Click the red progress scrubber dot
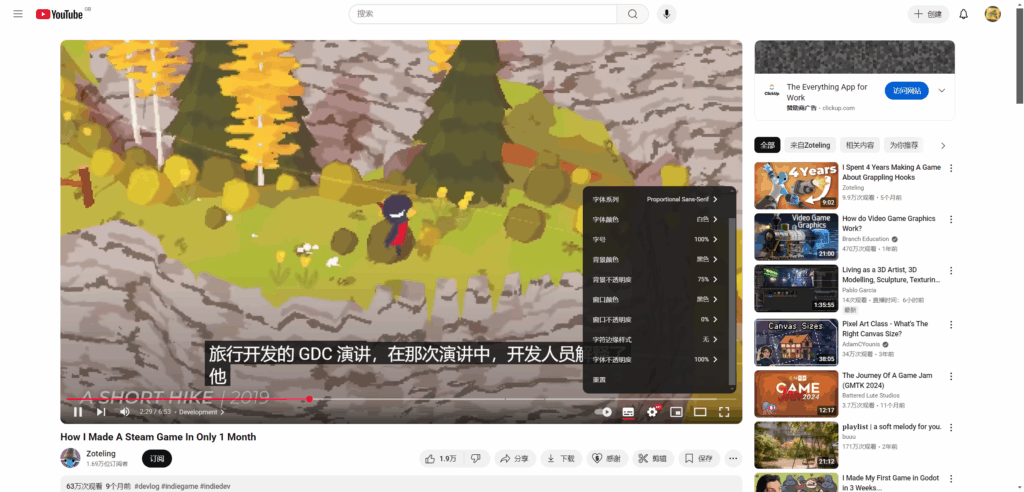1024x492 pixels. [x=309, y=399]
